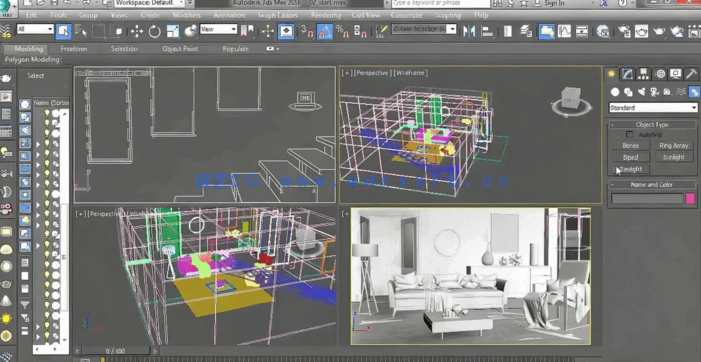701x362 pixels.
Task: Click the Render Production teapot icon
Action: pos(659,31)
